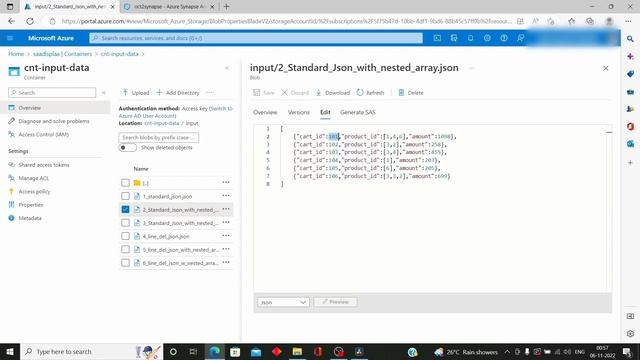The height and width of the screenshot is (360, 640).
Task: Check the box for 3_Standard_Json_with_nested file
Action: tap(125, 223)
